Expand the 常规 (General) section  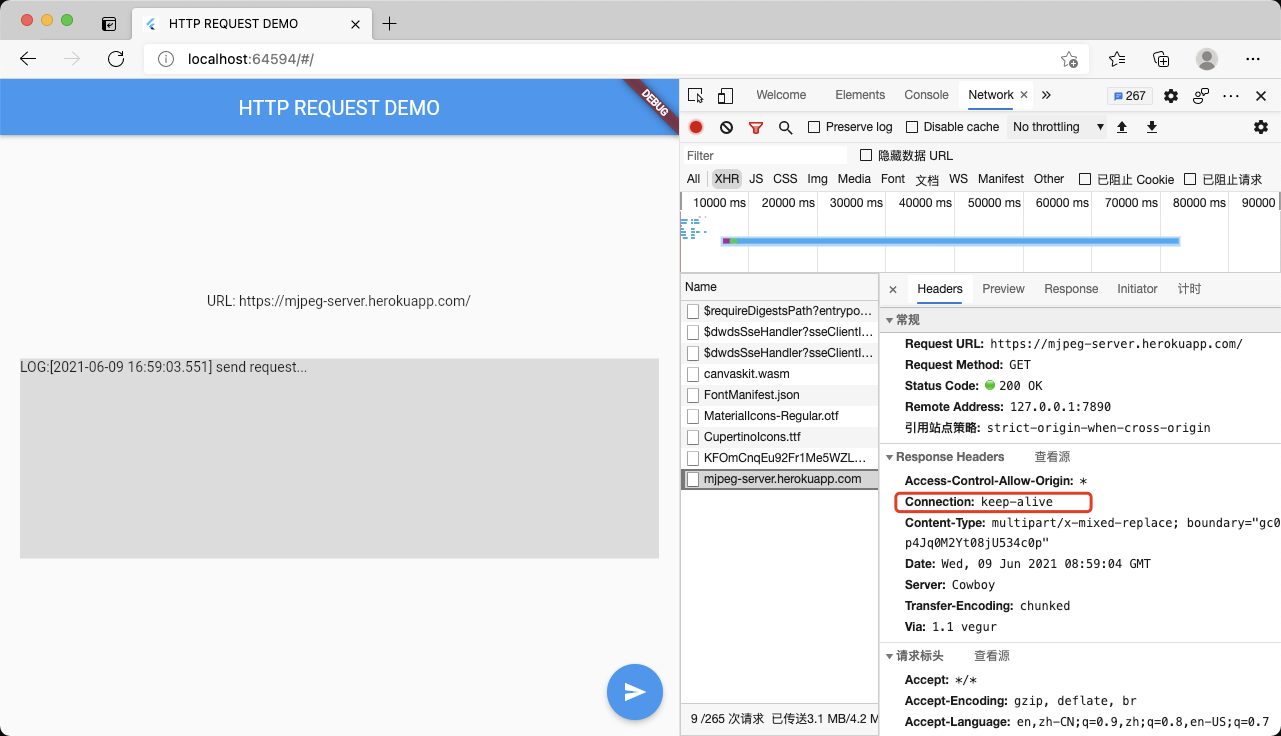pyautogui.click(x=889, y=319)
